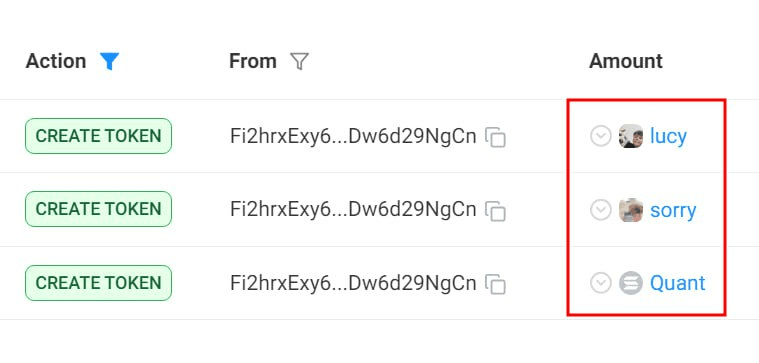Screen dimensions: 759x363
Task: Click the gray Quant token placeholder icon
Action: point(631,283)
